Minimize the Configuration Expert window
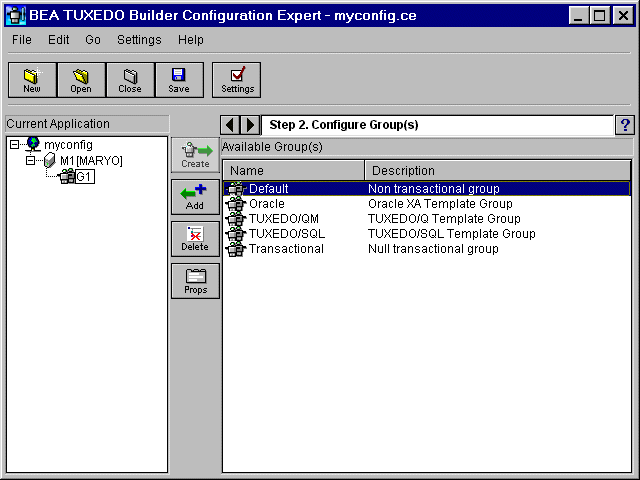The image size is (640, 480). [578, 16]
